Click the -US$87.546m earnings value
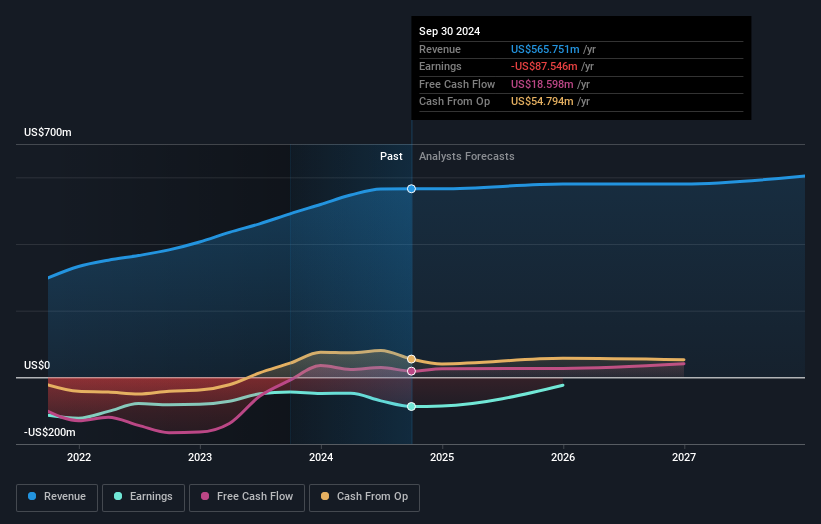 point(544,66)
